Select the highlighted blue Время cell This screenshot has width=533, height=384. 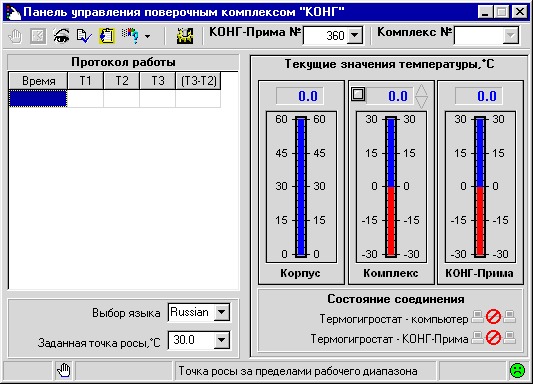point(38,99)
